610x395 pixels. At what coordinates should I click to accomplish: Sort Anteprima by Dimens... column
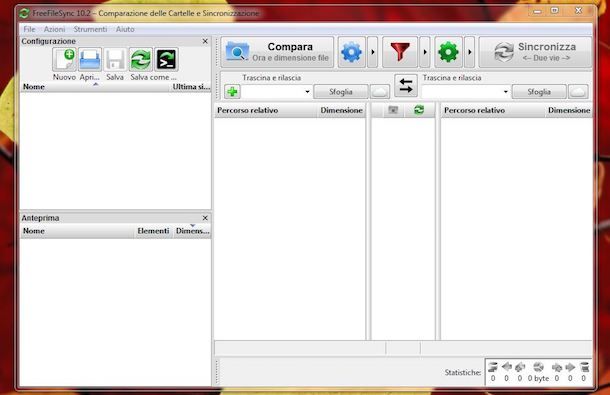pos(192,231)
